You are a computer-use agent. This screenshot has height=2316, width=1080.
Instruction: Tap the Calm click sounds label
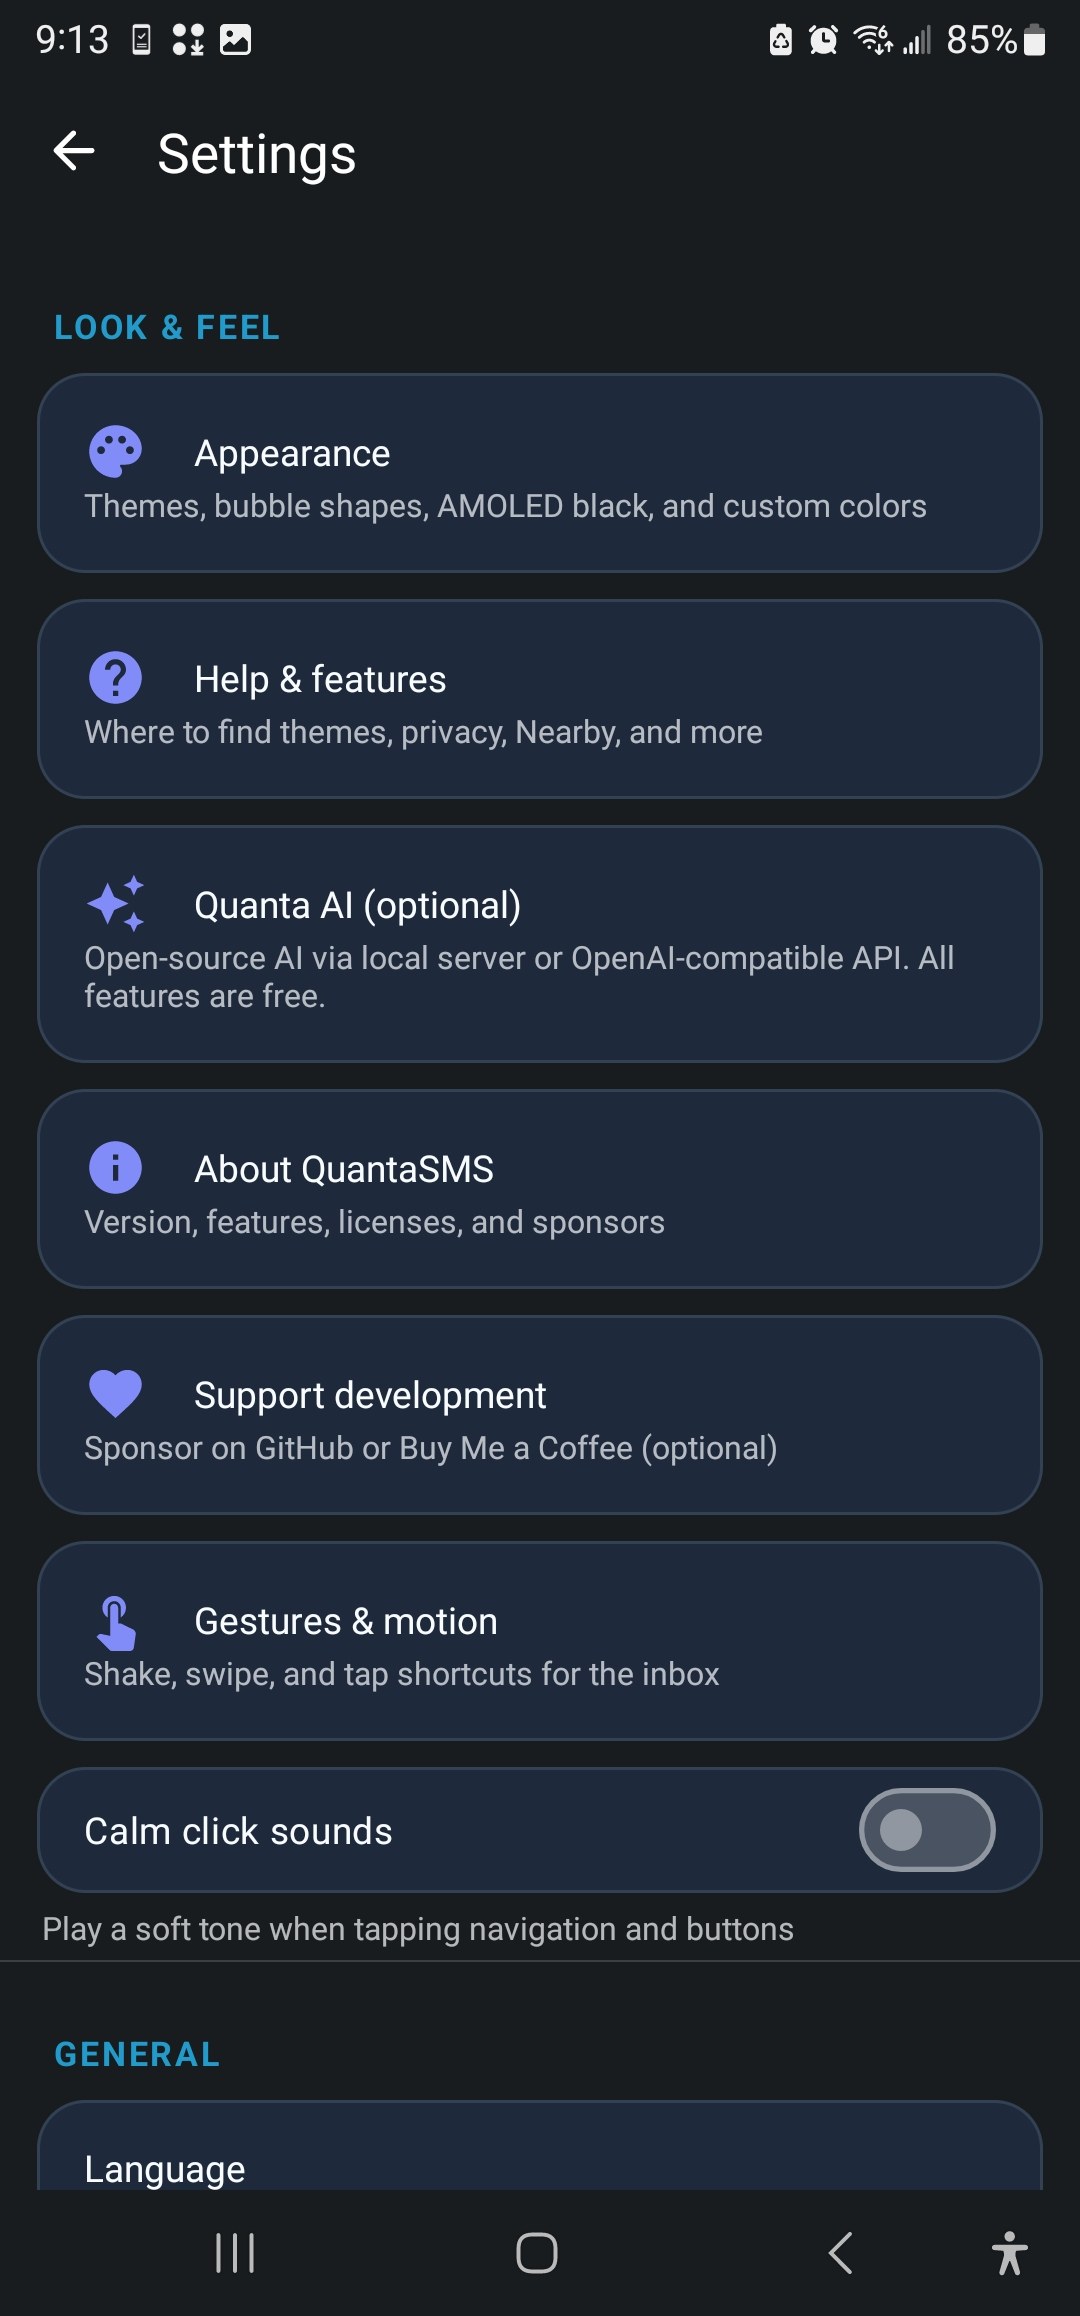tap(238, 1831)
